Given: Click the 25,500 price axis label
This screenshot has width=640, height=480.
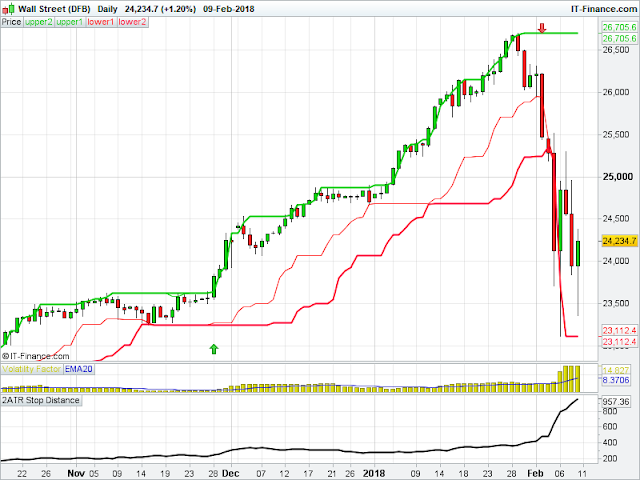Looking at the screenshot, I should [616, 135].
